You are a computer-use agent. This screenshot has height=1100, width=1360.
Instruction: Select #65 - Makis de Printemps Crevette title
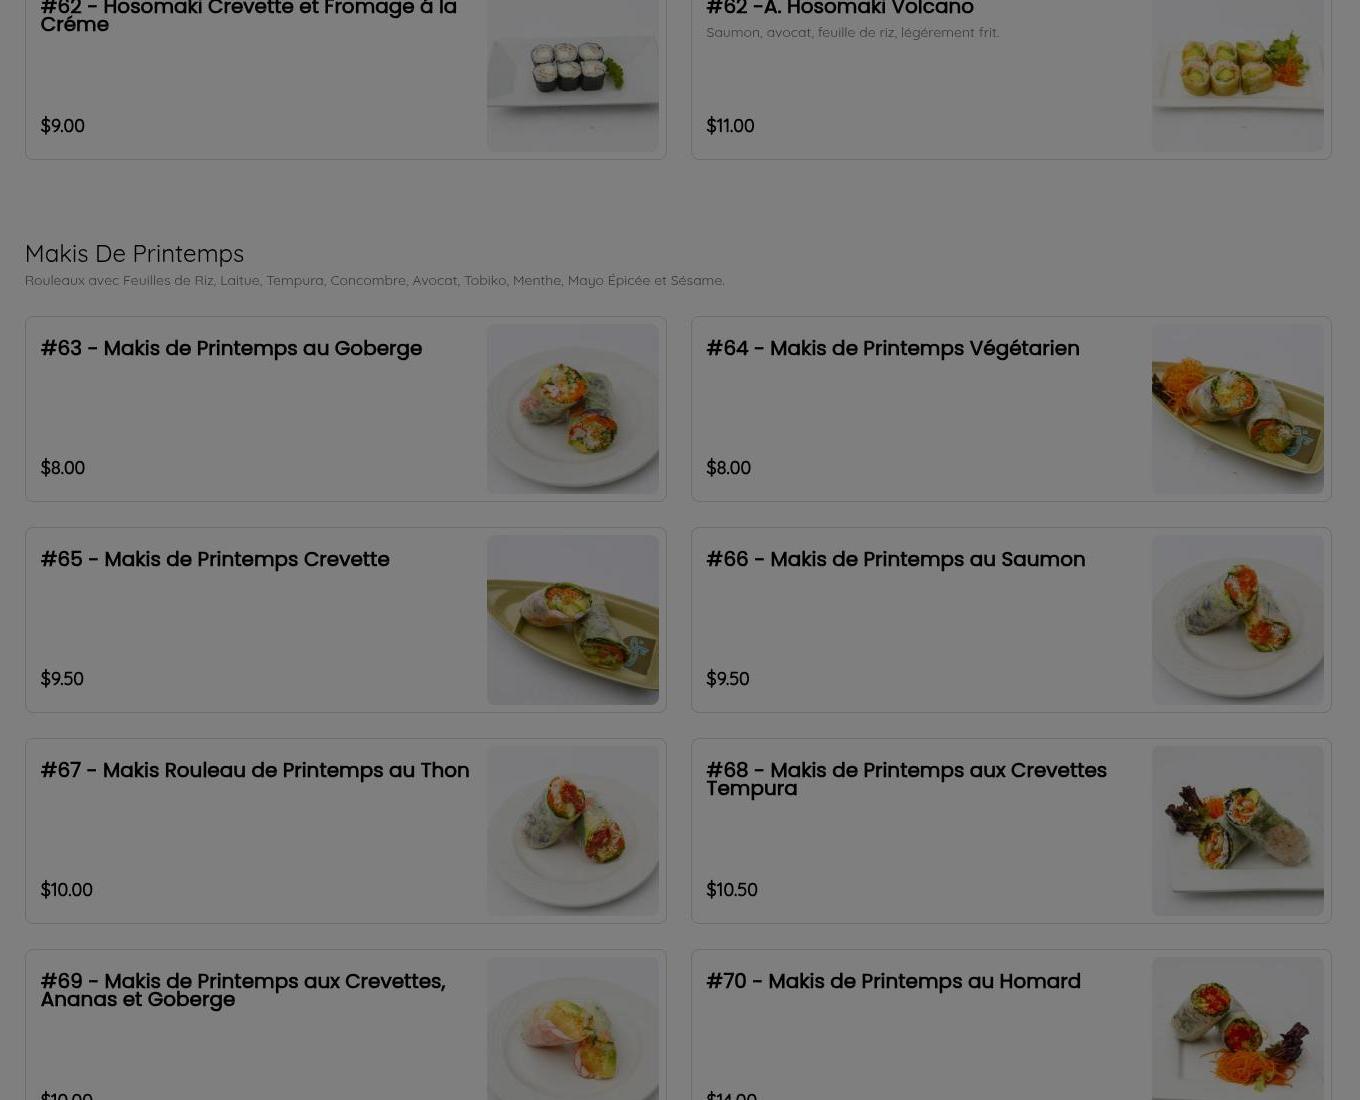pos(215,559)
